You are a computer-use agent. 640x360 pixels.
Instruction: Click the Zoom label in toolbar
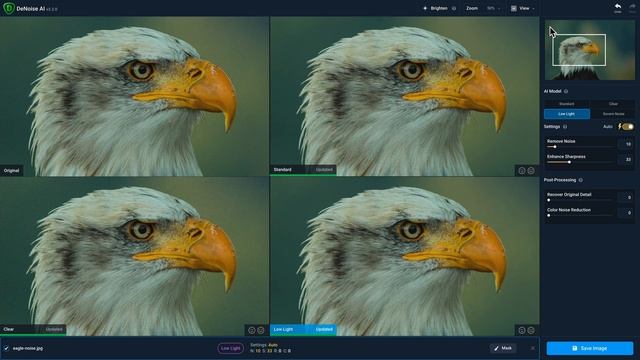472,8
